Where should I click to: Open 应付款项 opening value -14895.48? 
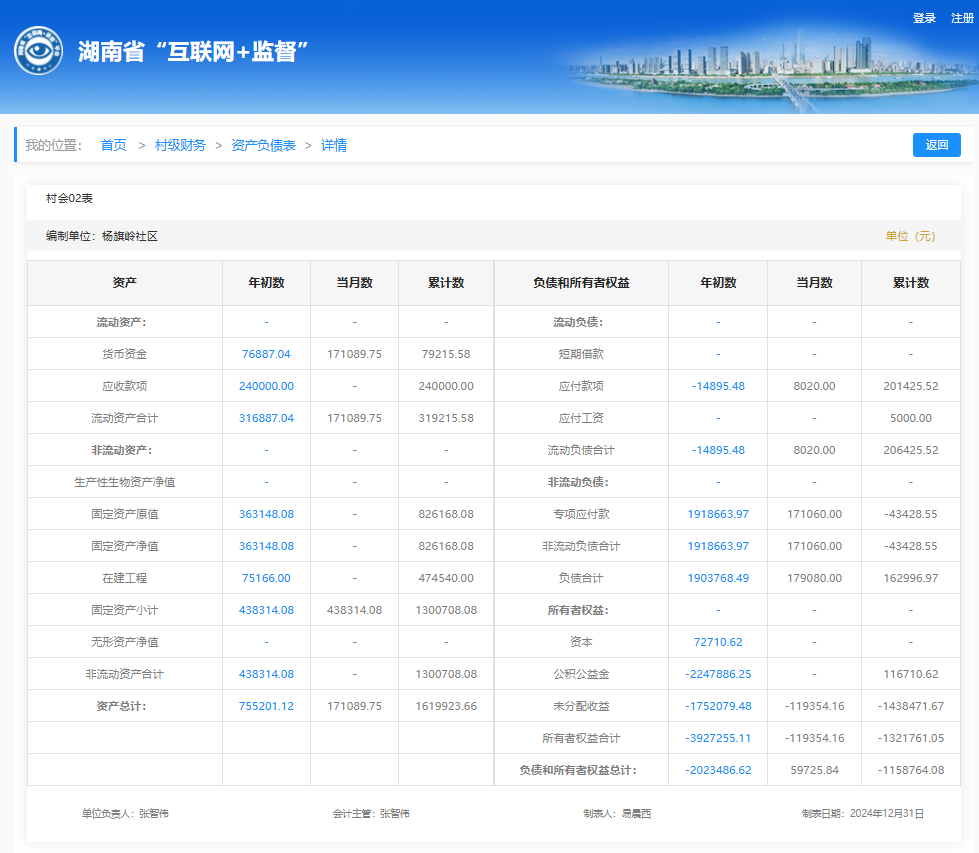tap(718, 386)
